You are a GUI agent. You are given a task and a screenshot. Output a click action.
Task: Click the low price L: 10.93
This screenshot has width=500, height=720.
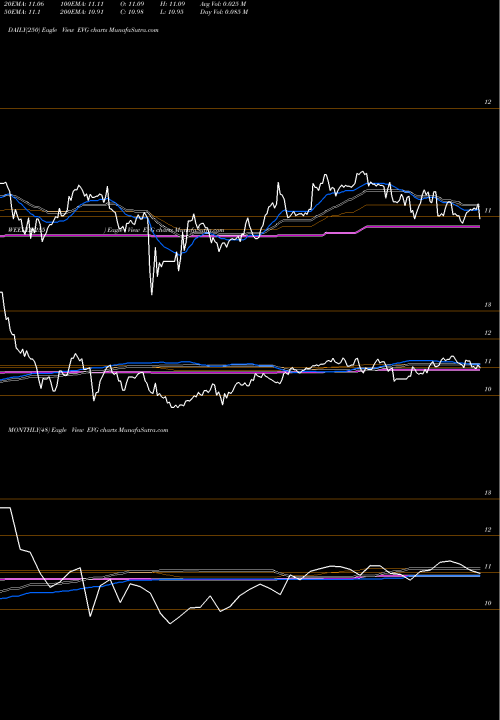pos(172,12)
